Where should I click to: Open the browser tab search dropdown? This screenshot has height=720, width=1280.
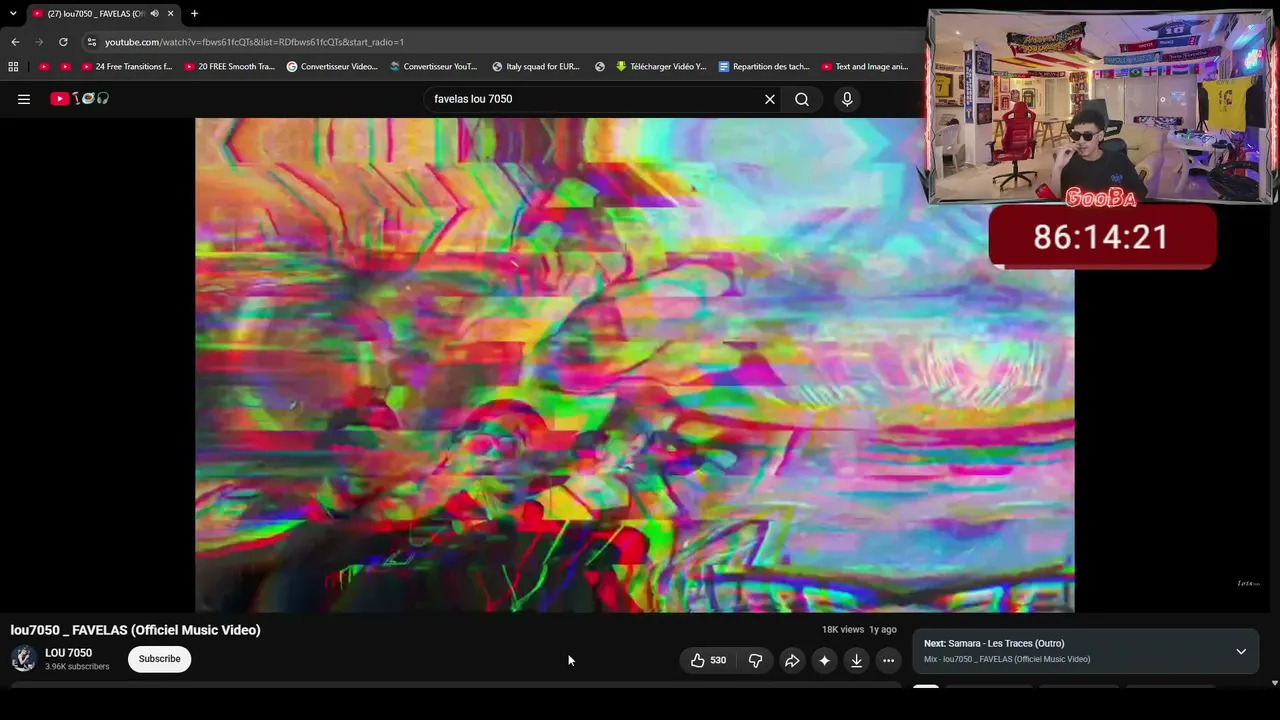tap(13, 13)
